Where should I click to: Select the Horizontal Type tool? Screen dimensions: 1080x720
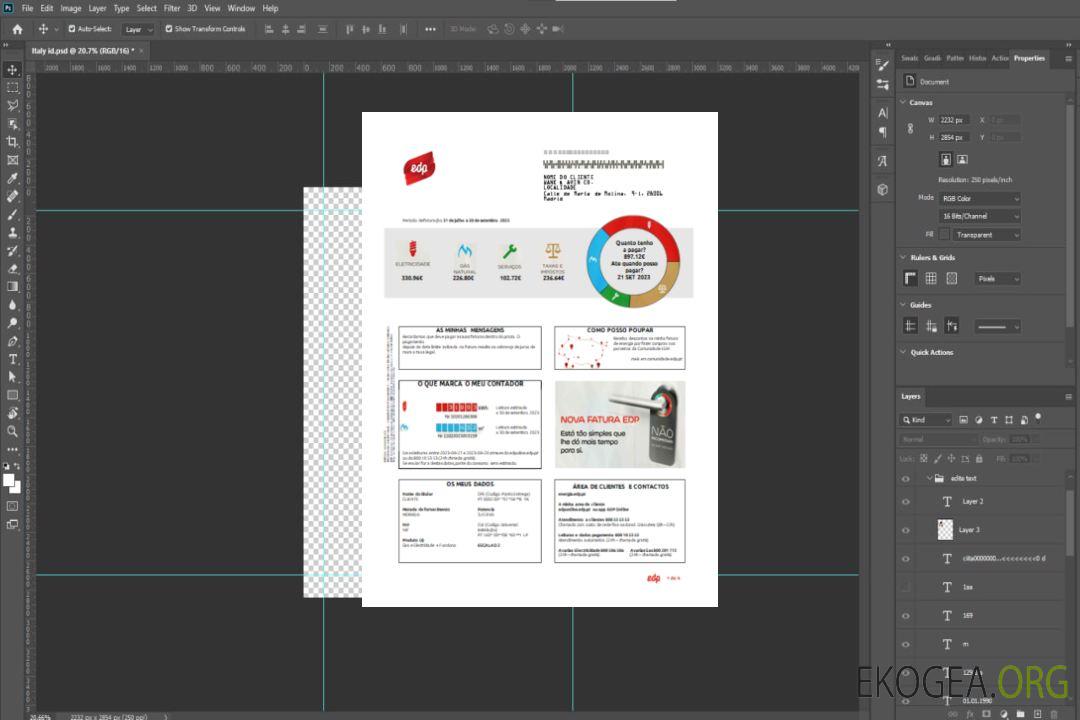click(x=12, y=359)
